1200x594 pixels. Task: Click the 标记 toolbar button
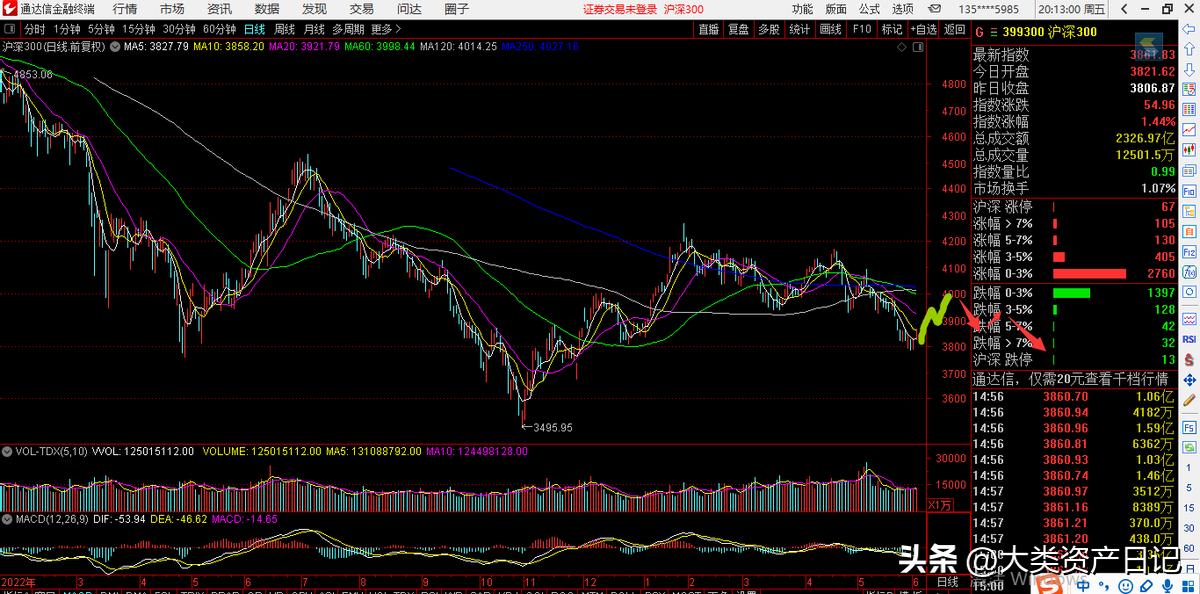pyautogui.click(x=891, y=30)
